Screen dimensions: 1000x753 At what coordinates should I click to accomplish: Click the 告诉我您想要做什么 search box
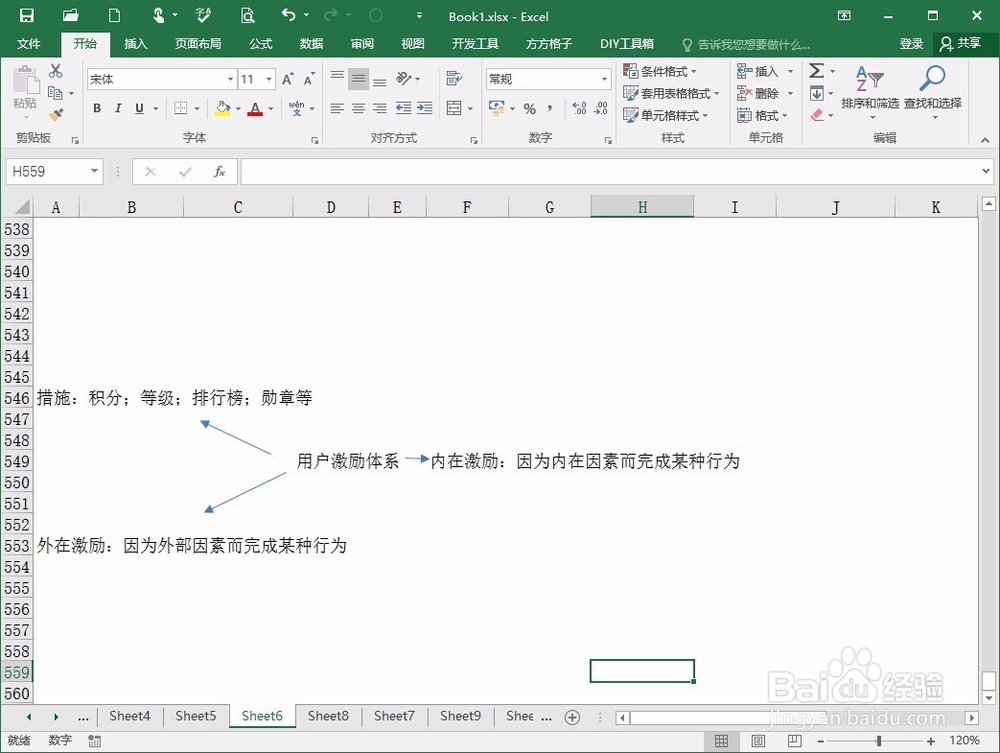coord(746,44)
